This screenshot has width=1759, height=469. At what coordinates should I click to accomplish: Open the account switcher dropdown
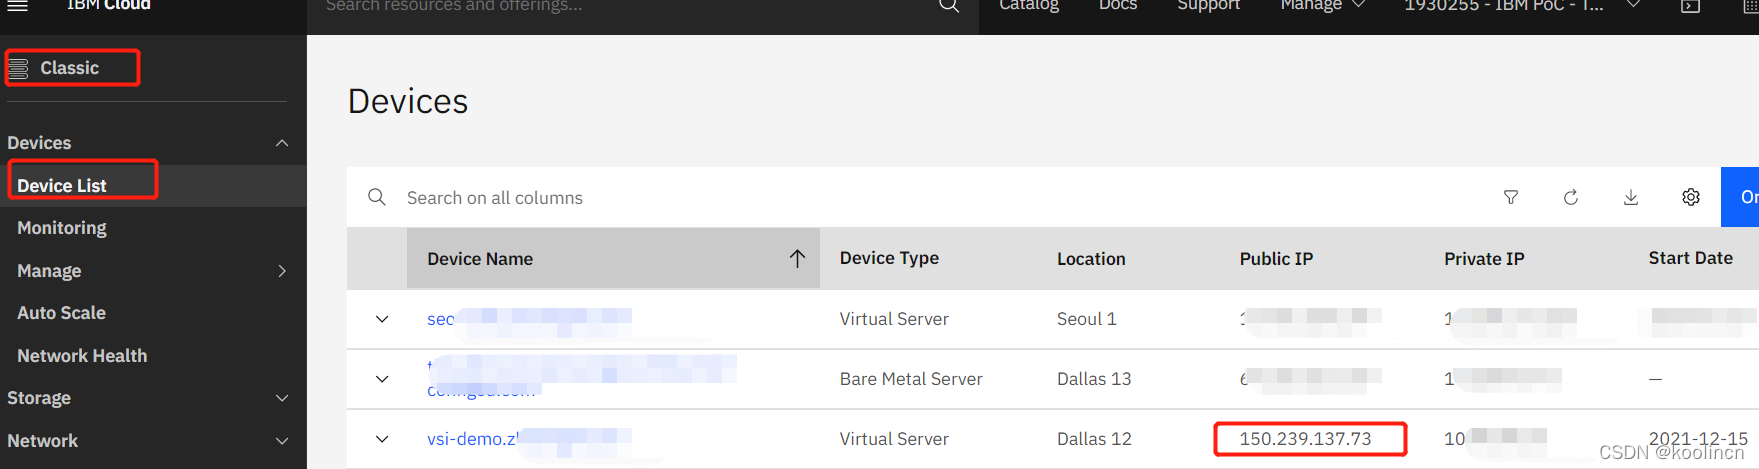click(x=1521, y=5)
